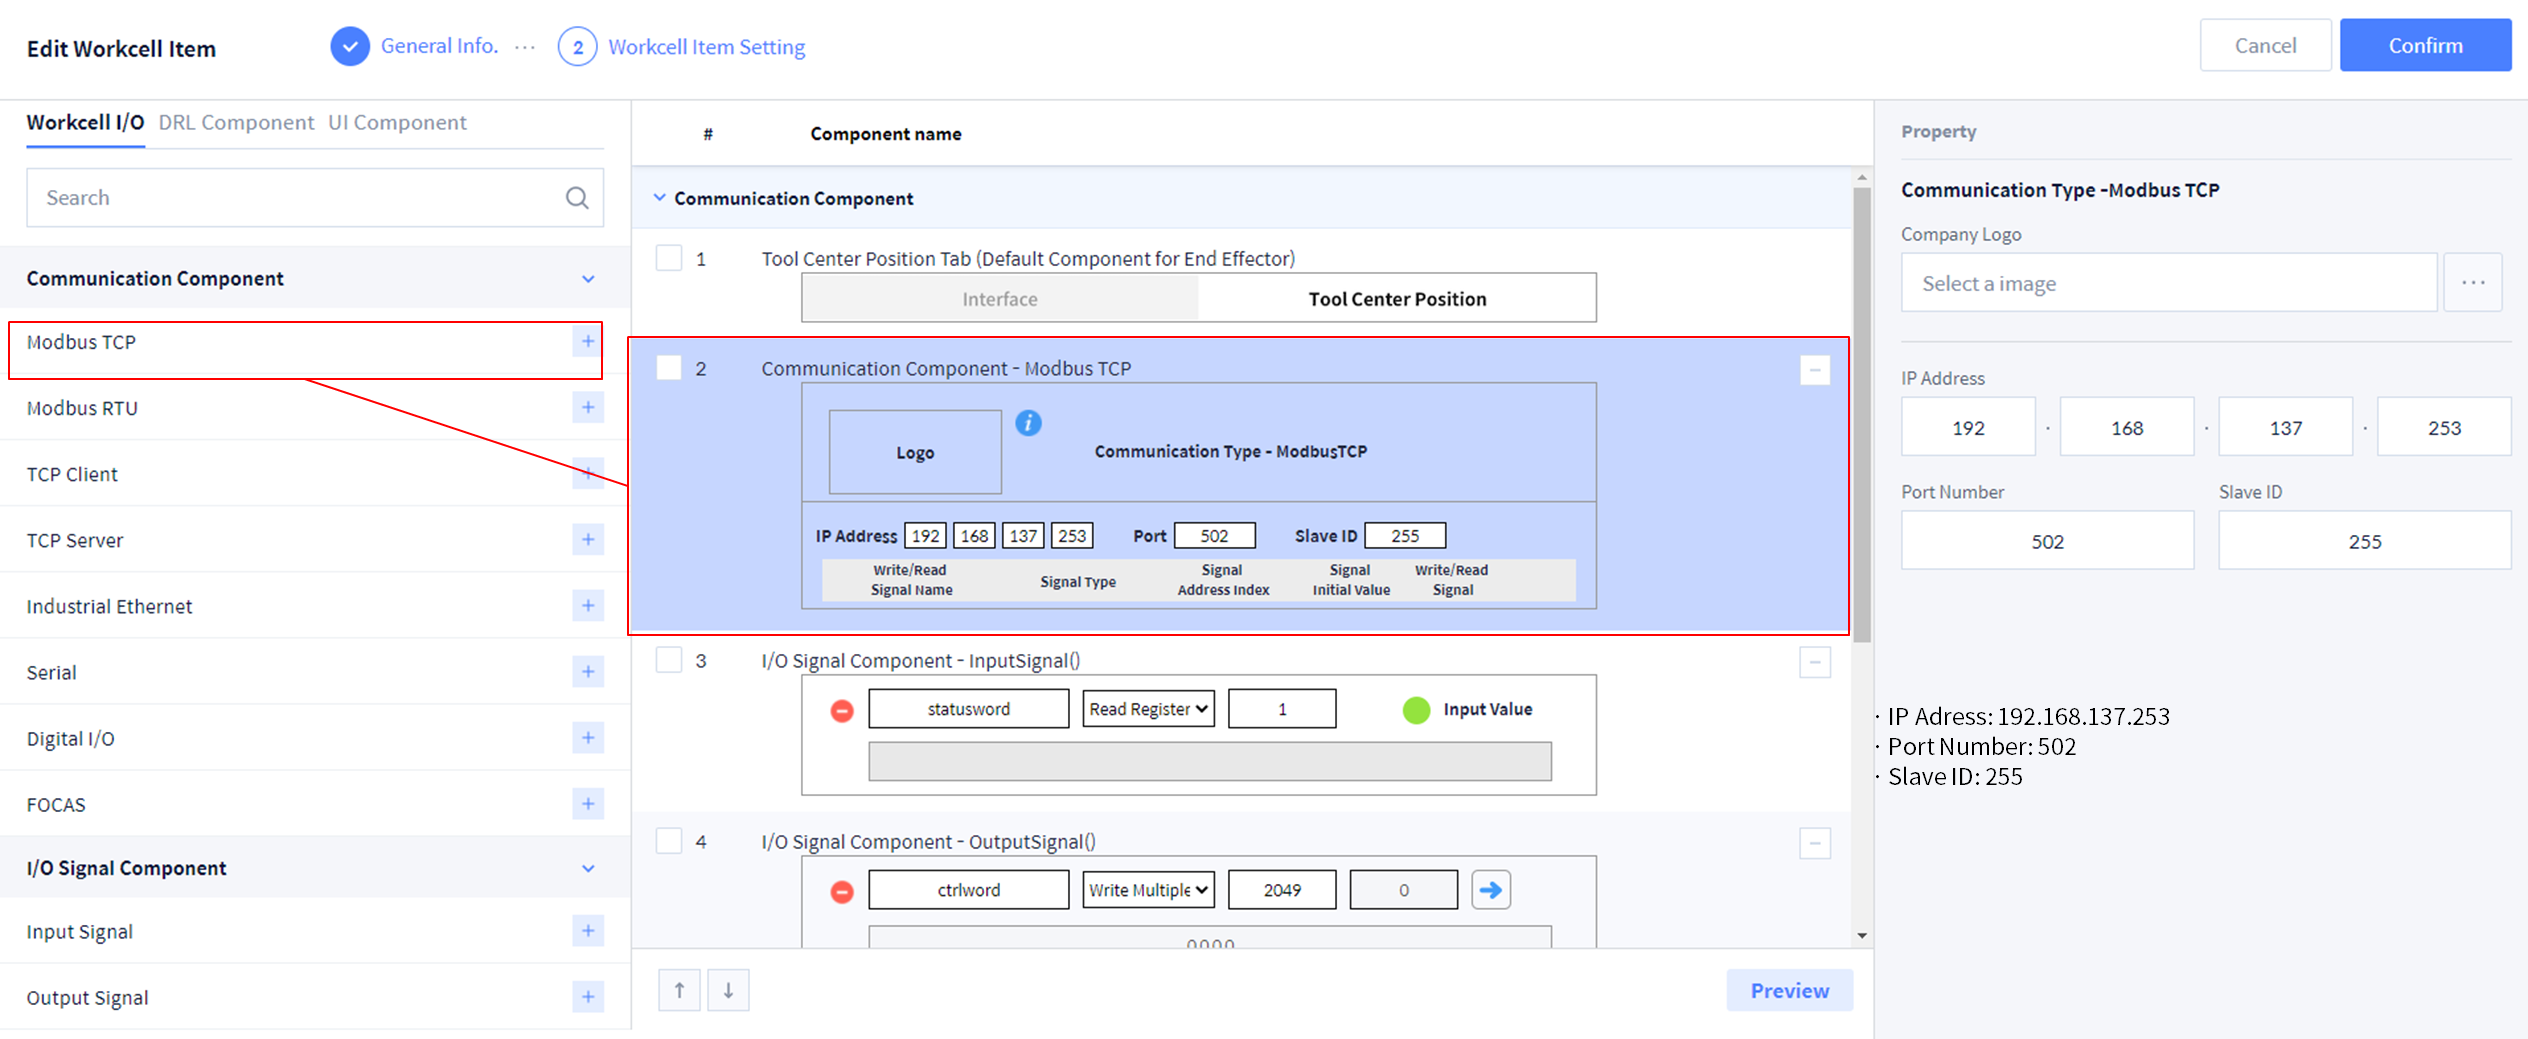Screen dimensions: 2528x1039
Task: Remove Modbus TCP component with minus button
Action: coord(1814,370)
